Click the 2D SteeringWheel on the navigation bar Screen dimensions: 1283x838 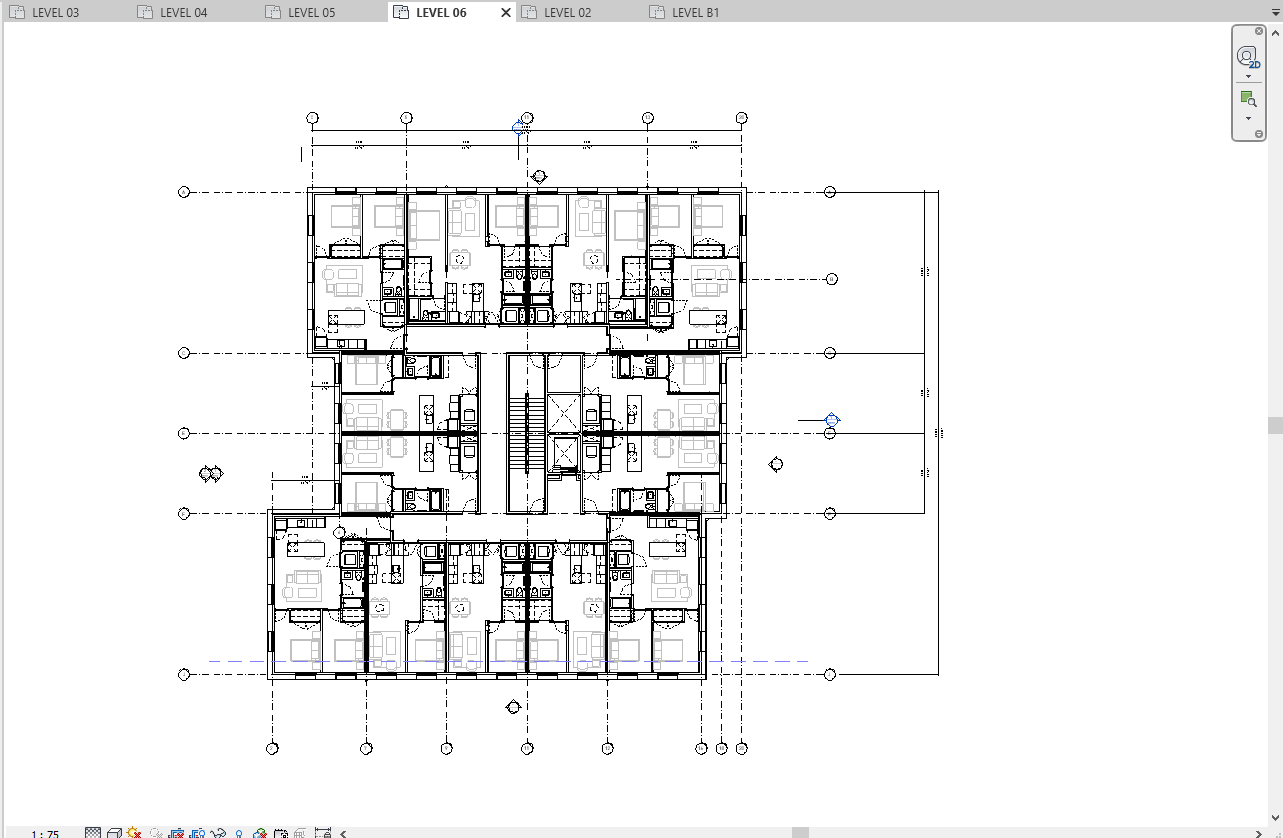coord(1248,58)
